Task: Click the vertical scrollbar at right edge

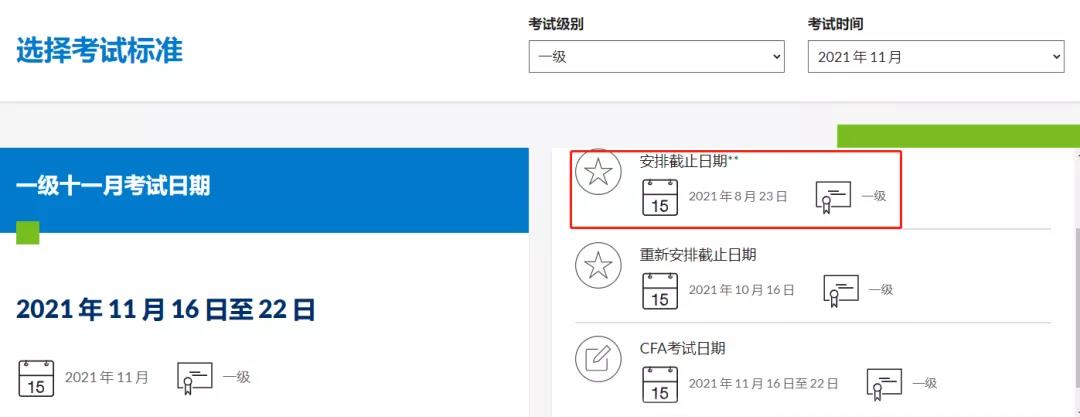Action: click(1077, 282)
